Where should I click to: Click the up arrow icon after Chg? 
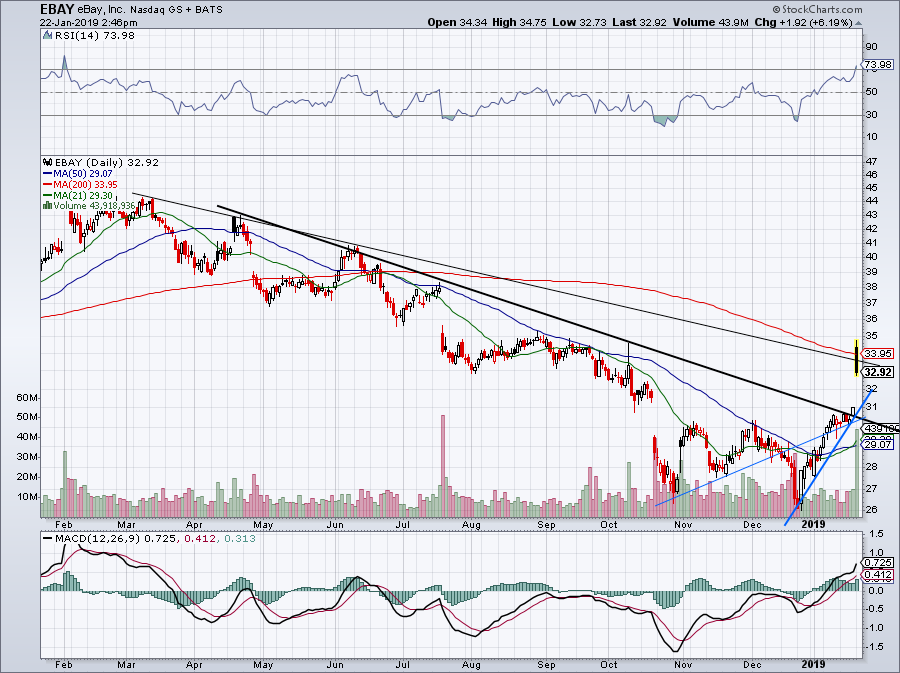(858, 23)
